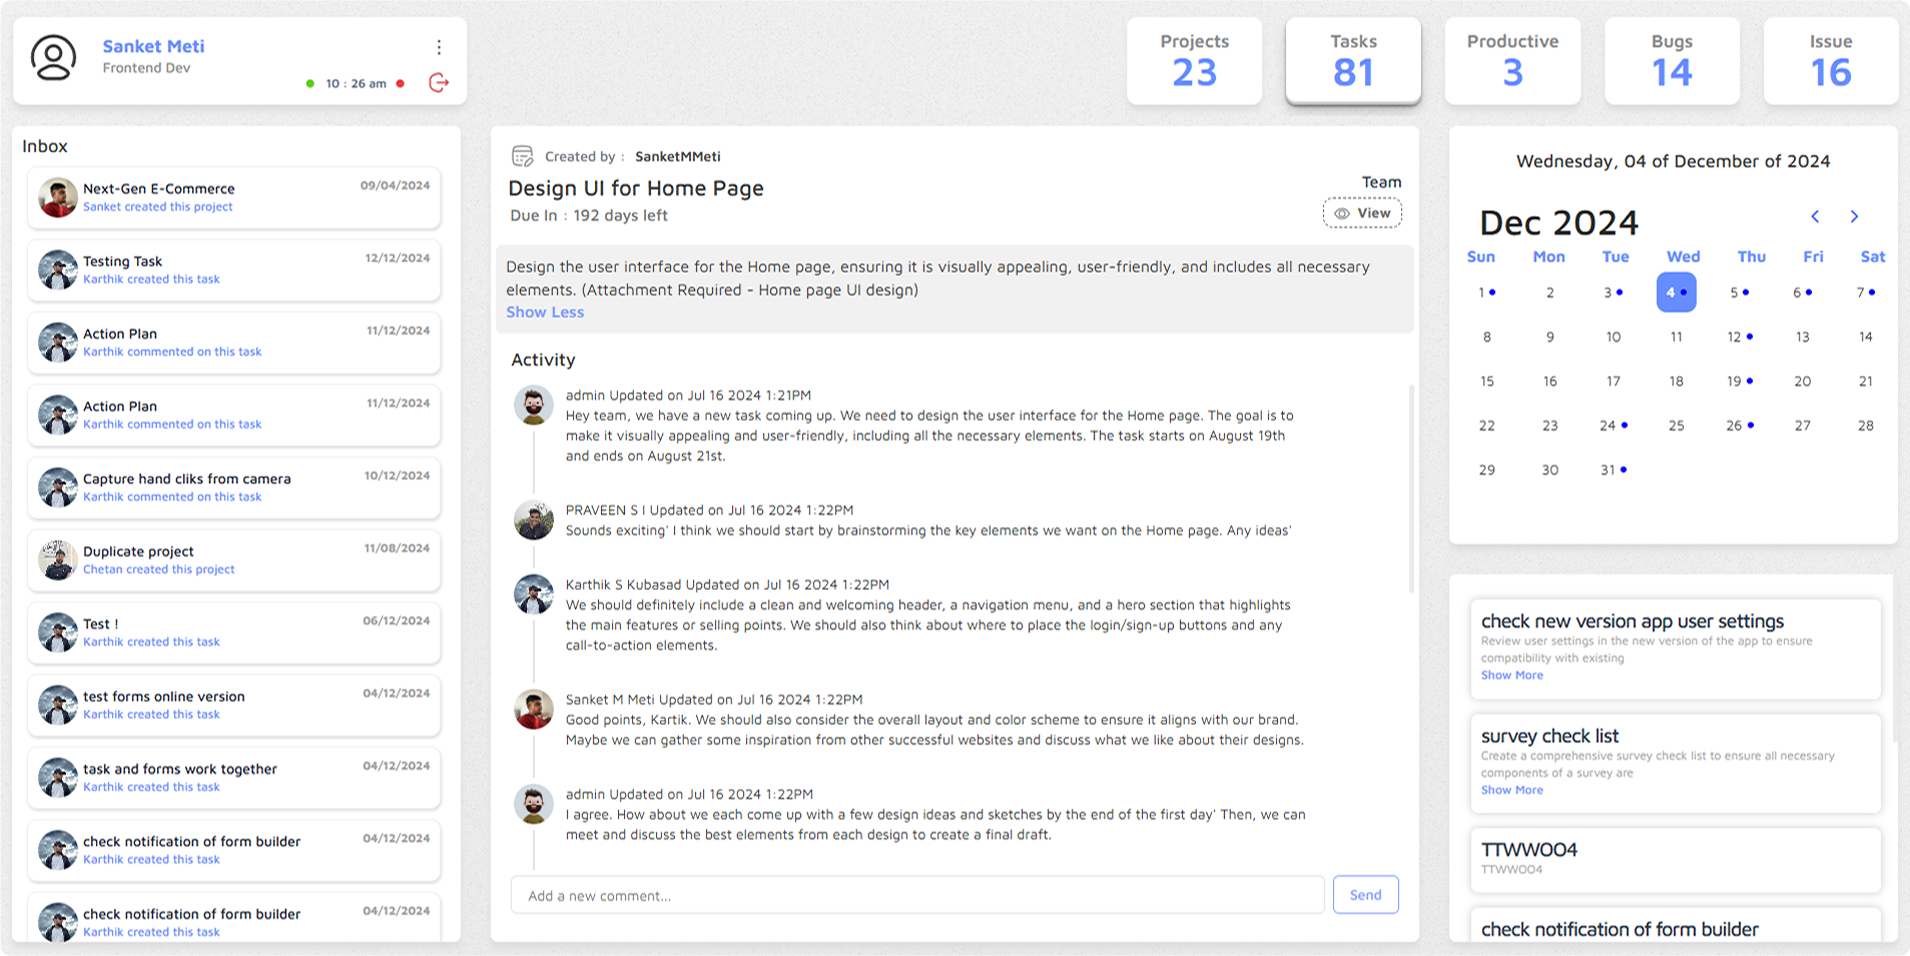Click the logout icon in profile card
This screenshot has height=956, width=1910.
pyautogui.click(x=438, y=83)
